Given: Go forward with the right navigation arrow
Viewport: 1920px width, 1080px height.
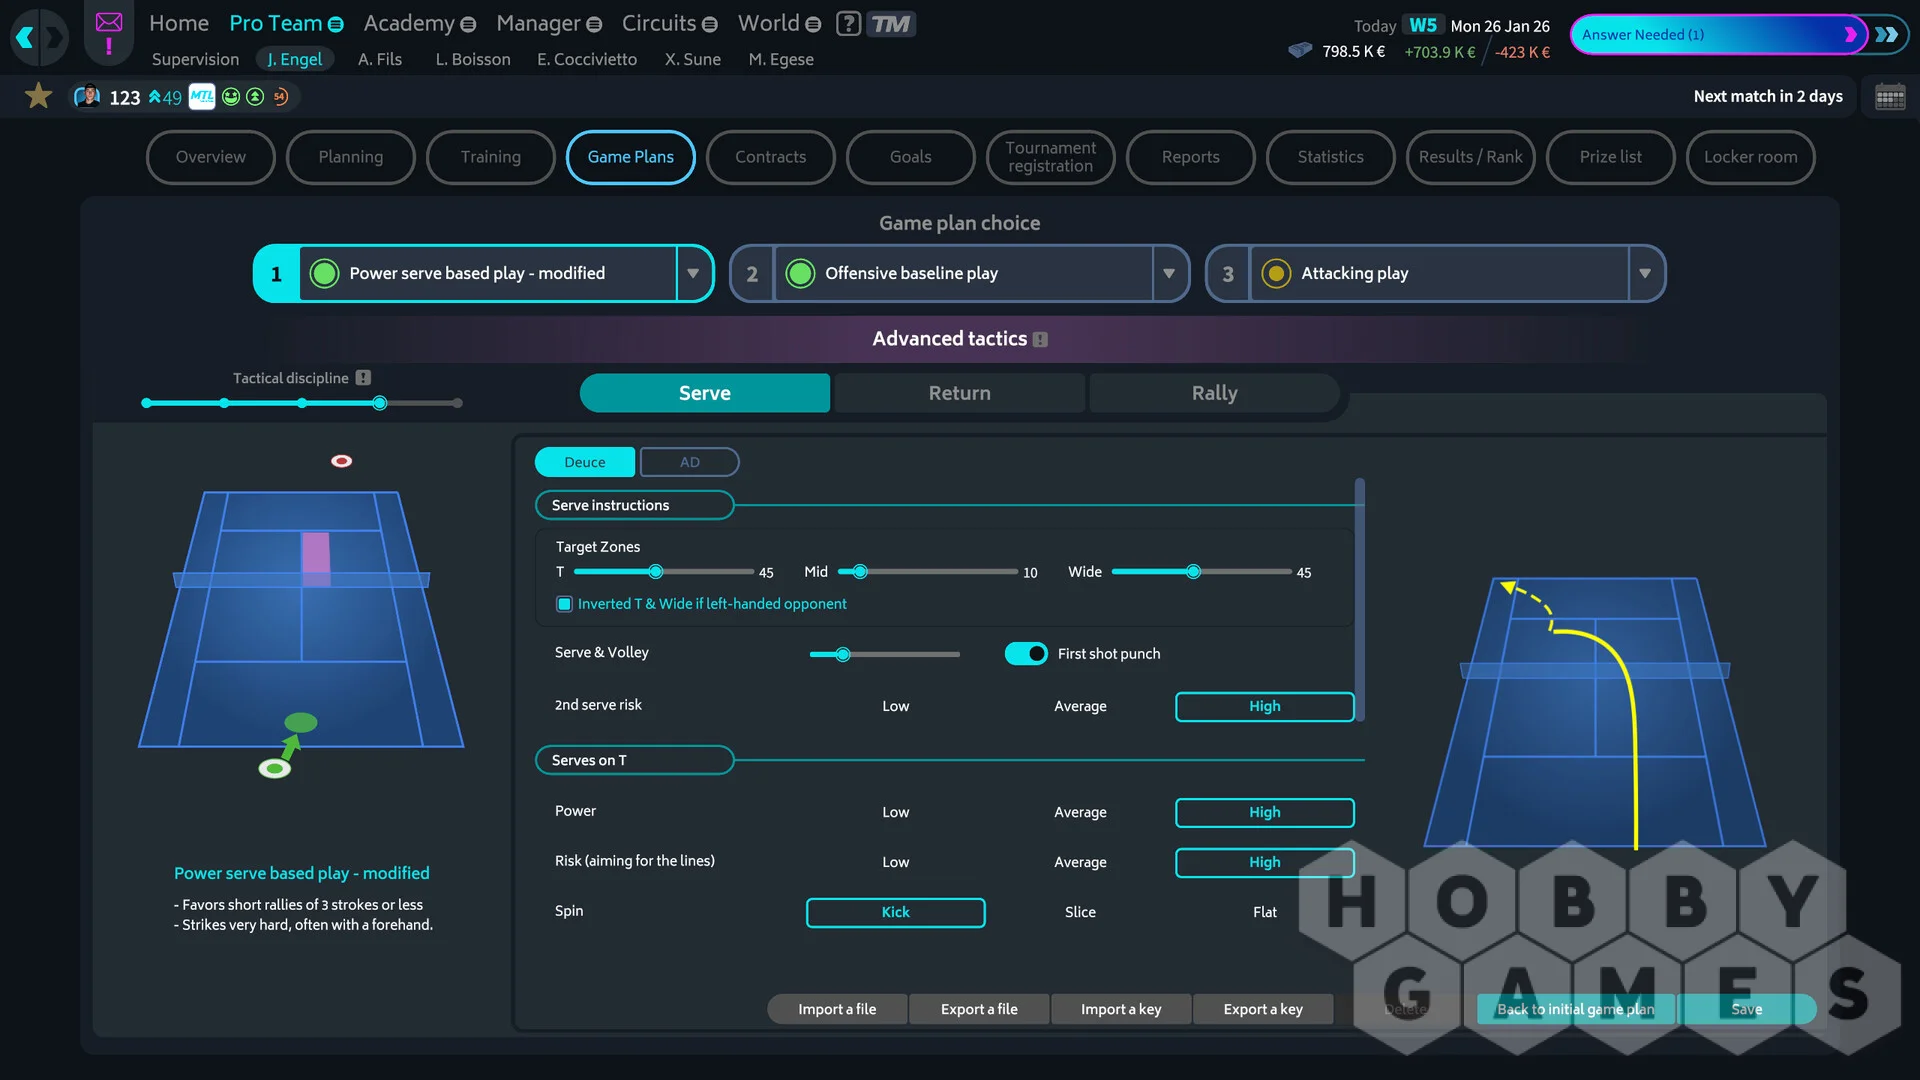Looking at the screenshot, I should [x=55, y=38].
